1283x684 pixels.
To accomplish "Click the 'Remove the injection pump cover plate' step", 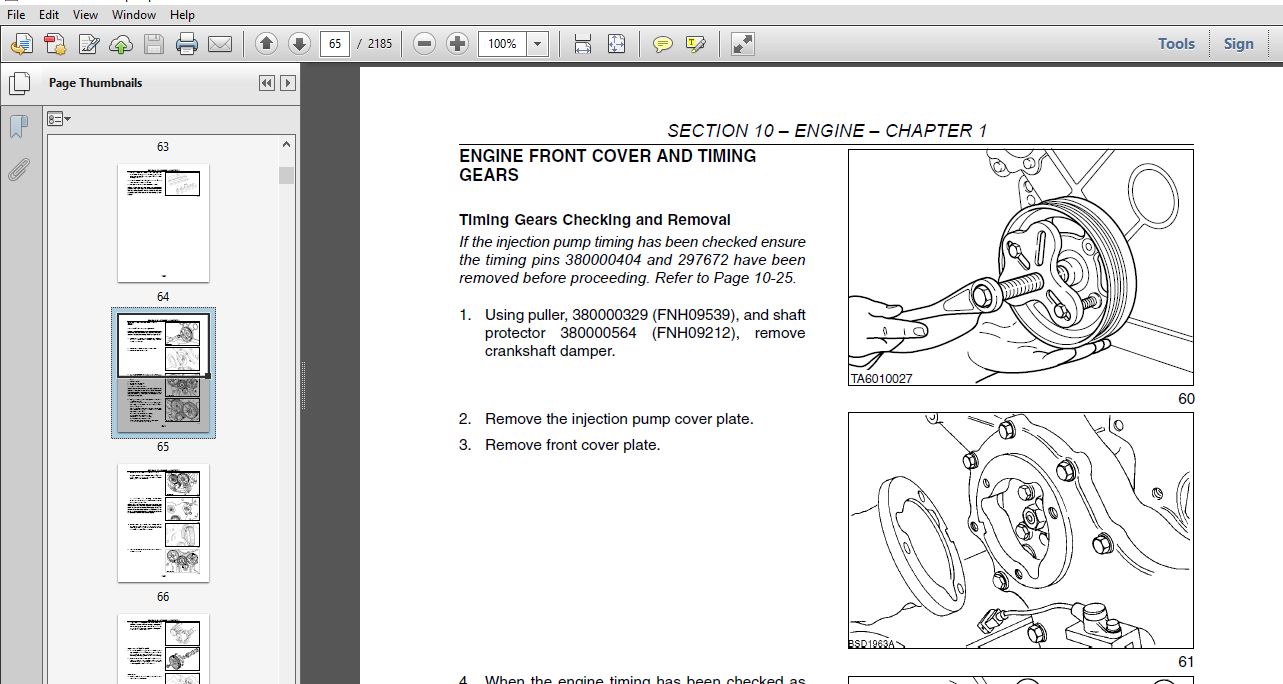I will click(619, 419).
